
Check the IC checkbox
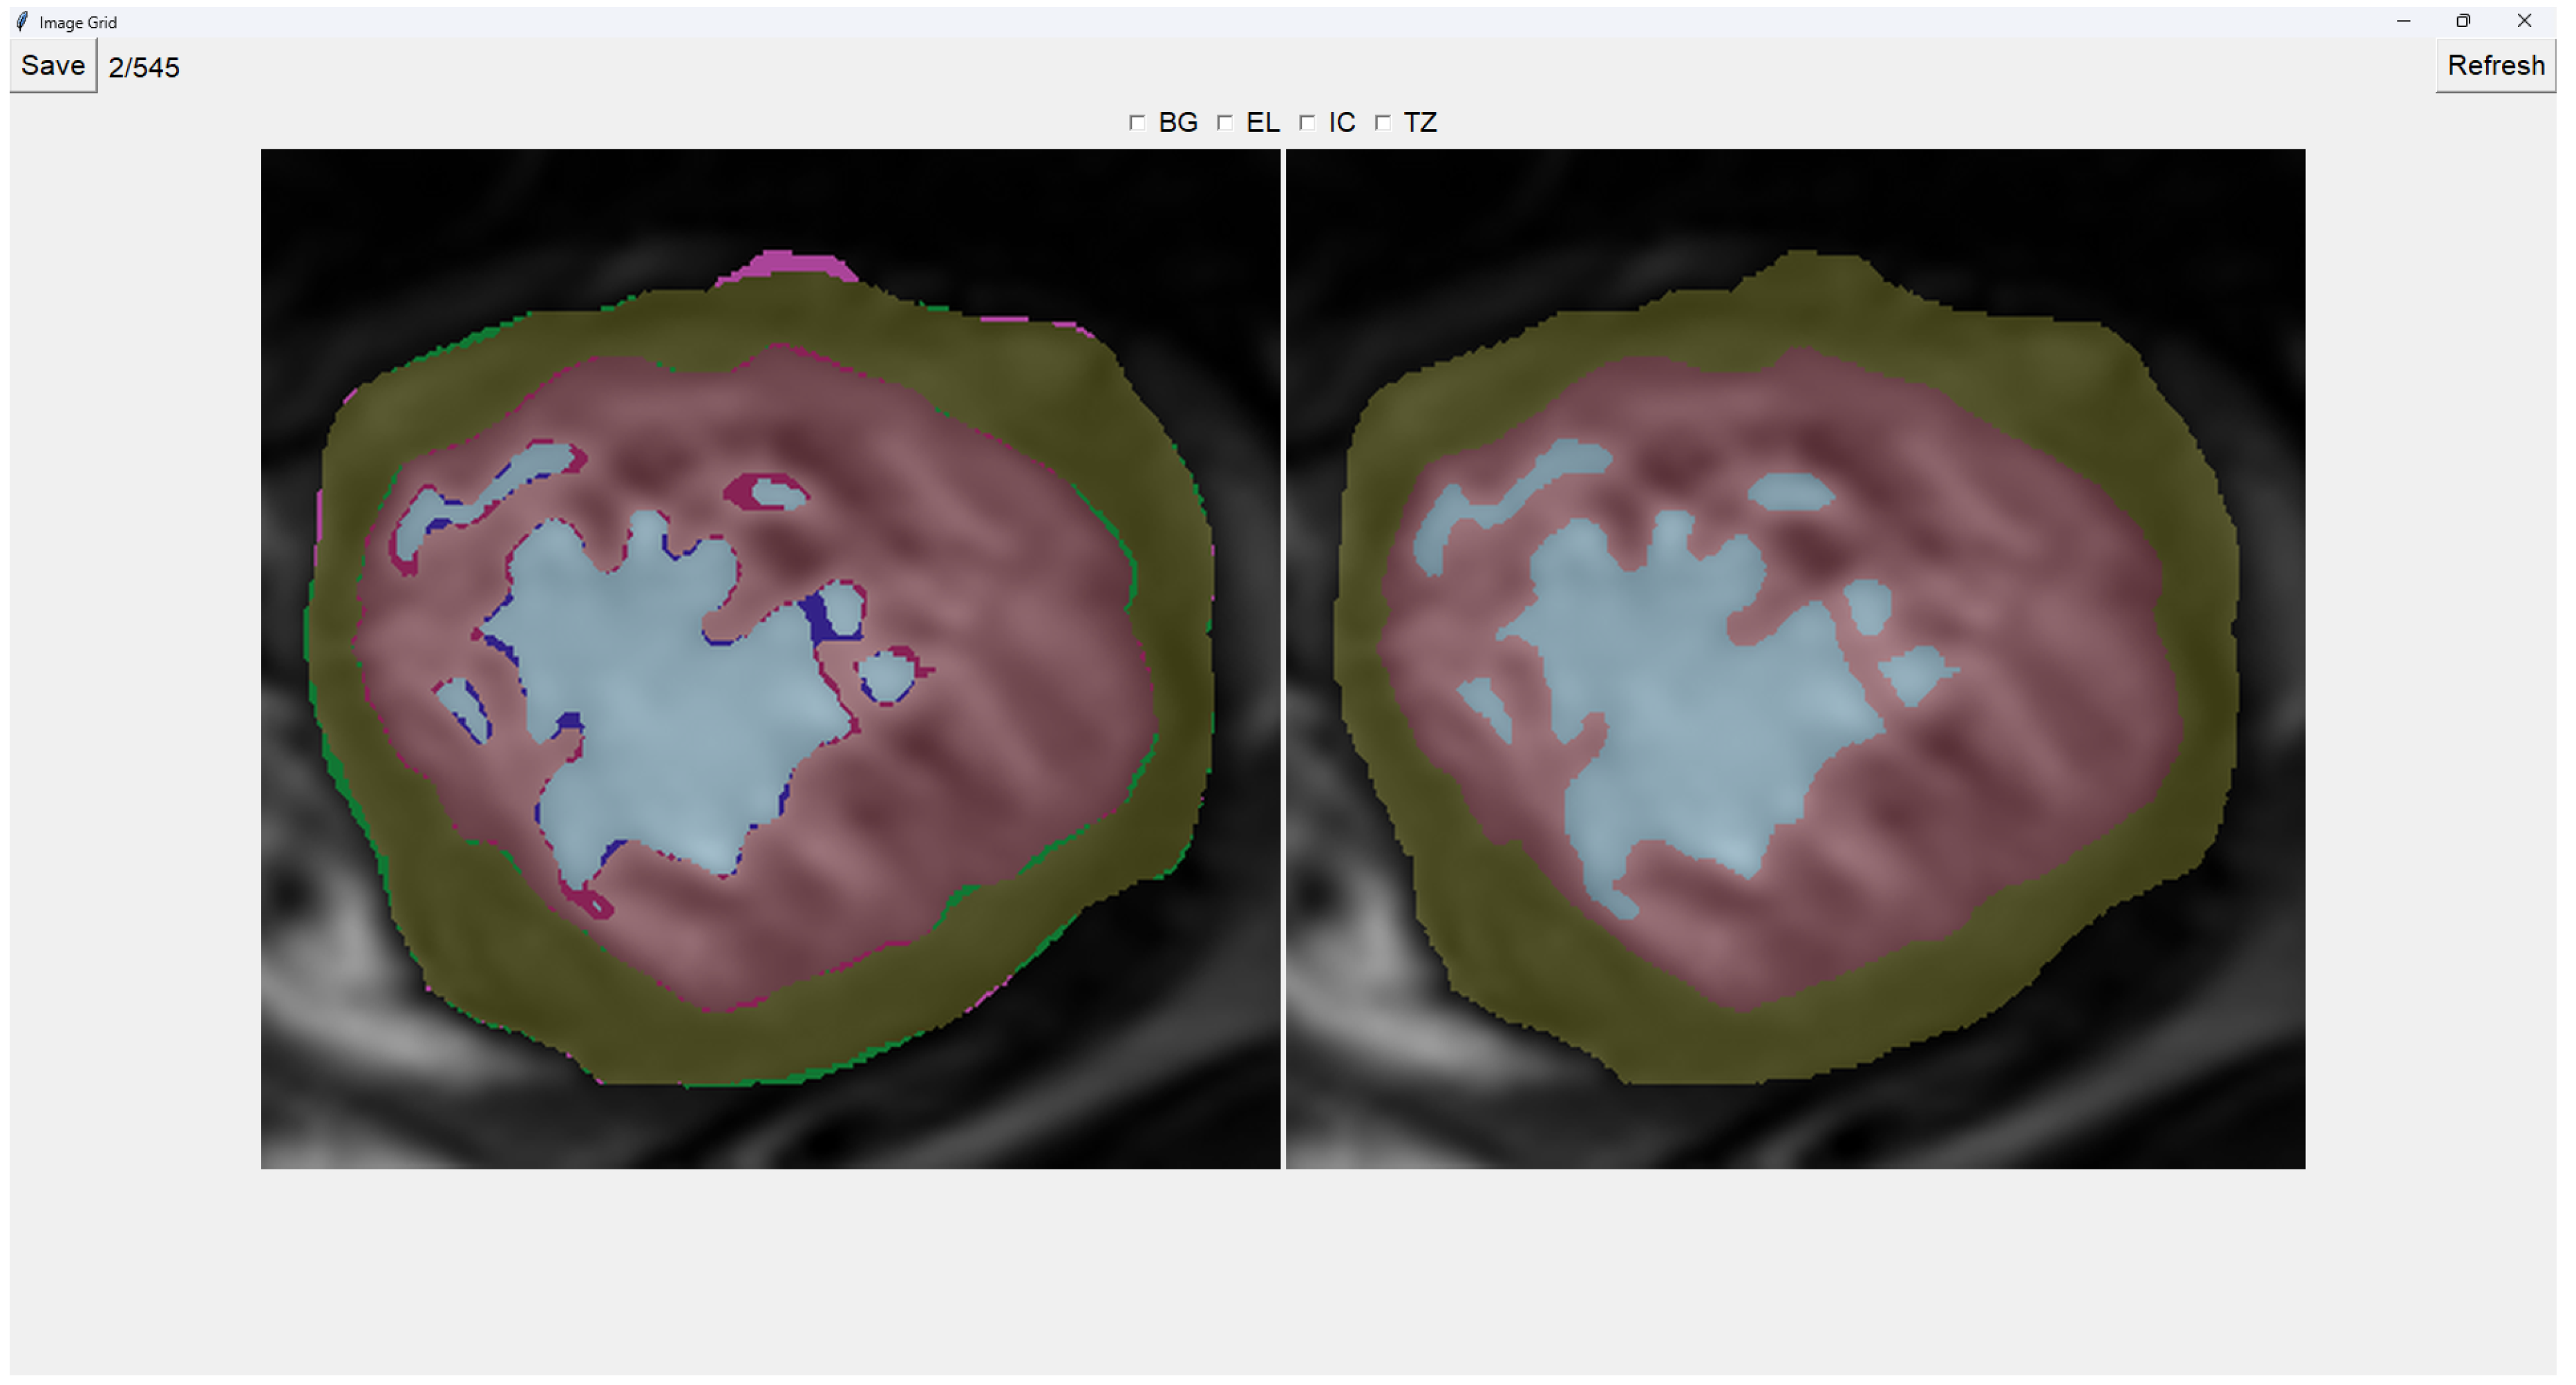tap(1306, 122)
